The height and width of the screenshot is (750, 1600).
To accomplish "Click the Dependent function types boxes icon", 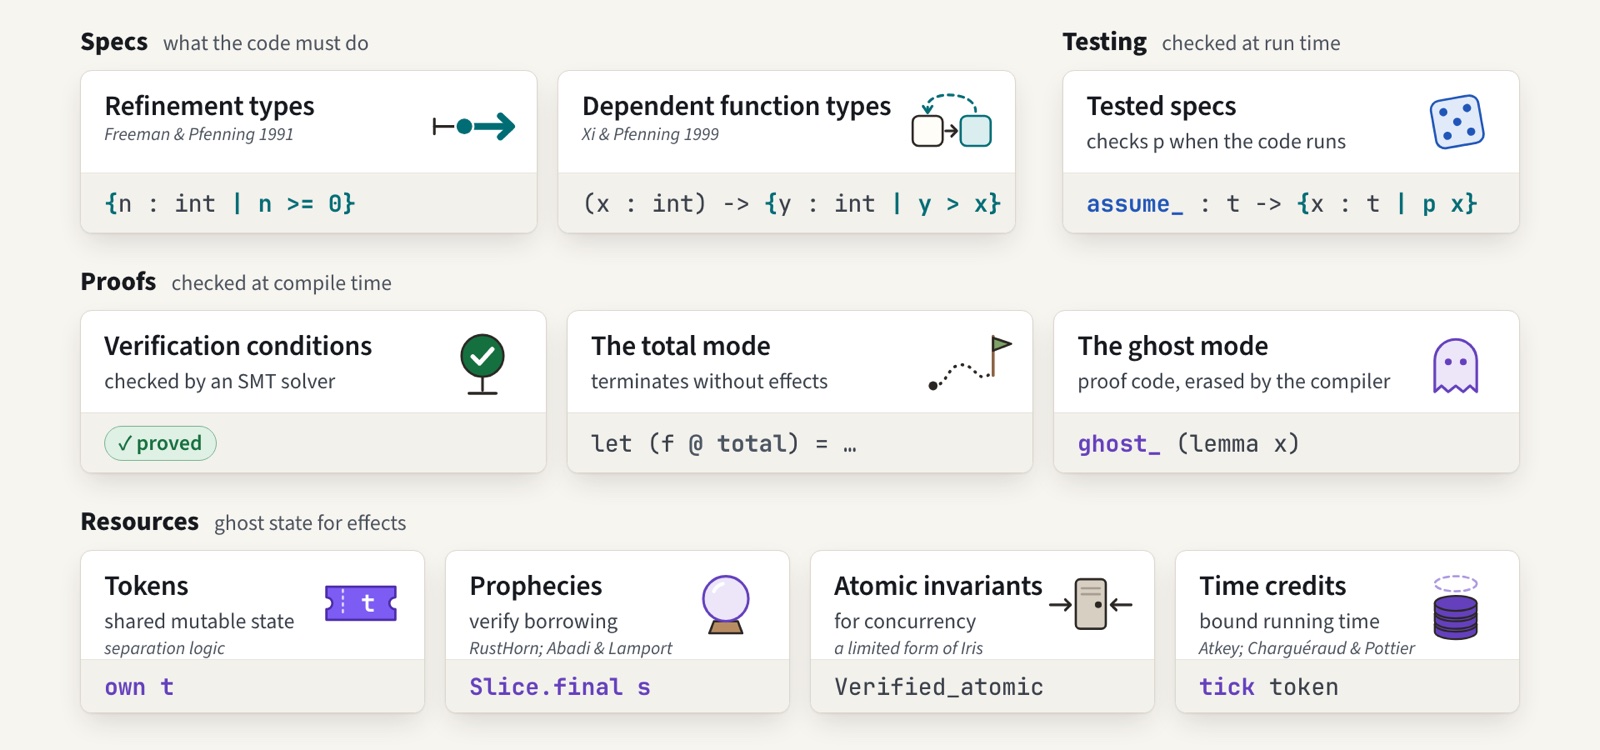I will point(951,121).
